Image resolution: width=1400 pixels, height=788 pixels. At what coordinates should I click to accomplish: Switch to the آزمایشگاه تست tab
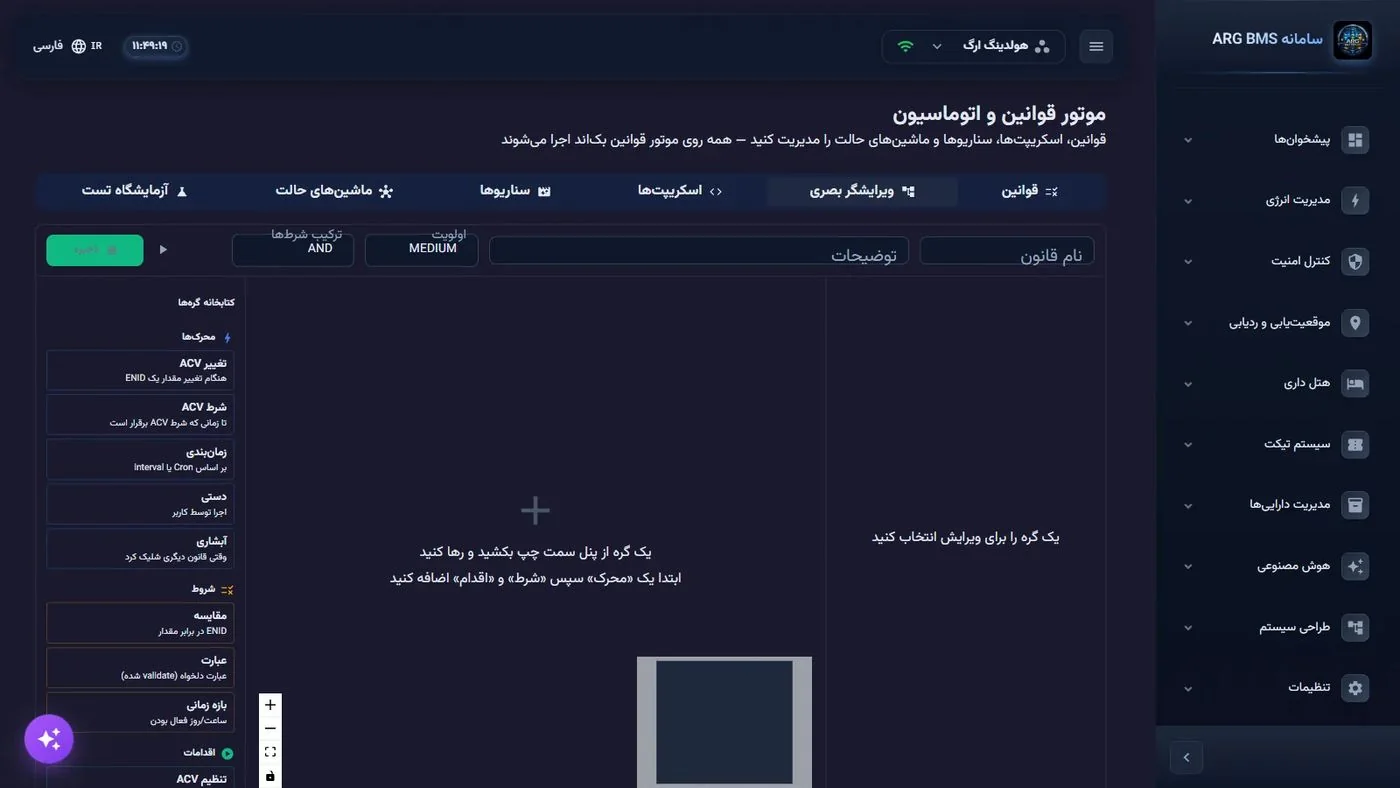tap(134, 191)
